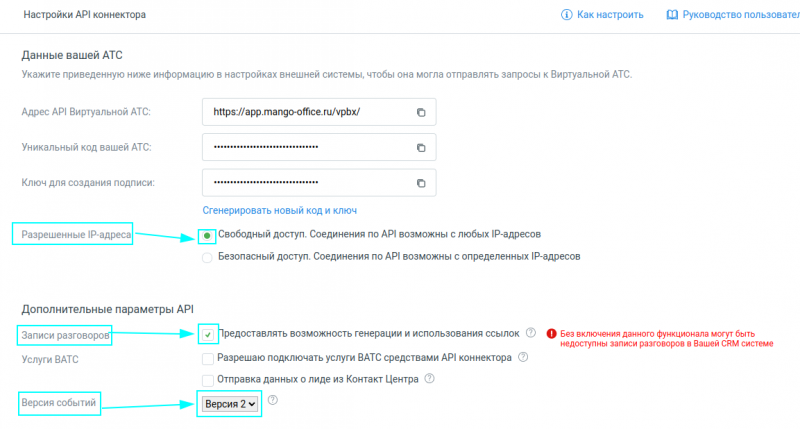
Task: Toggle checkbox for link generation and usage
Action: pyautogui.click(x=207, y=334)
